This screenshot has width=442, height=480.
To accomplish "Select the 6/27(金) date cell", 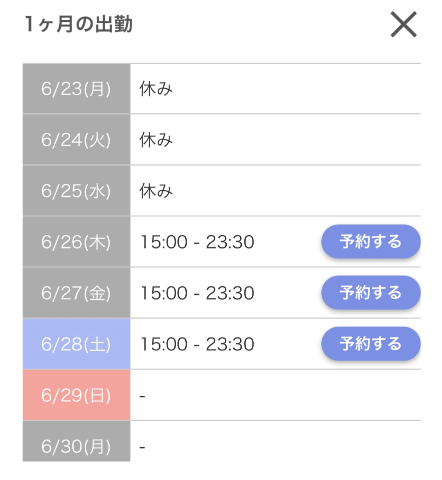I will click(76, 293).
